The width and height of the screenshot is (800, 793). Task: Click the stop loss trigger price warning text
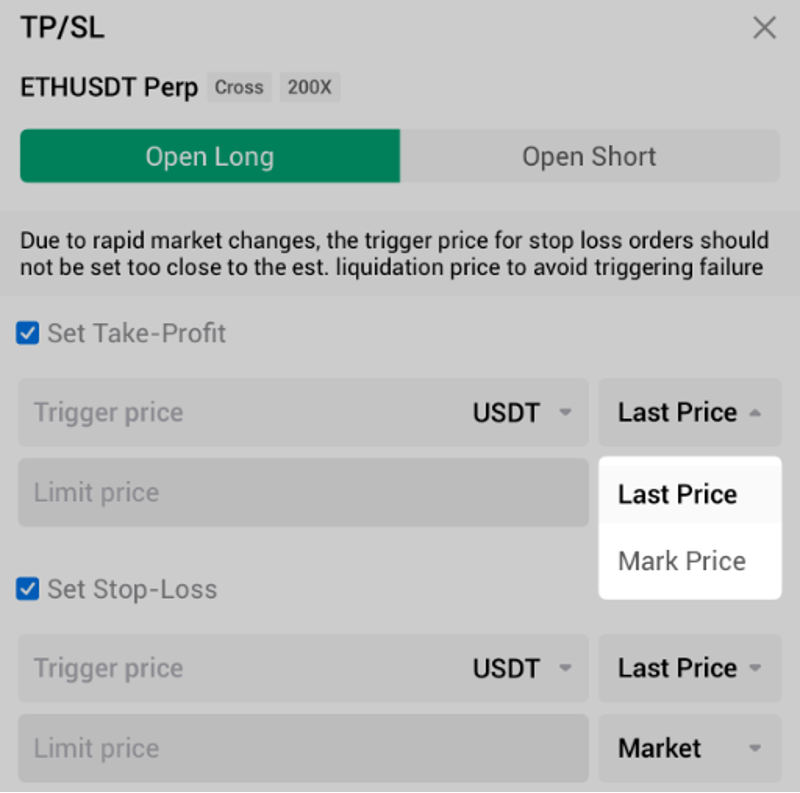394,254
